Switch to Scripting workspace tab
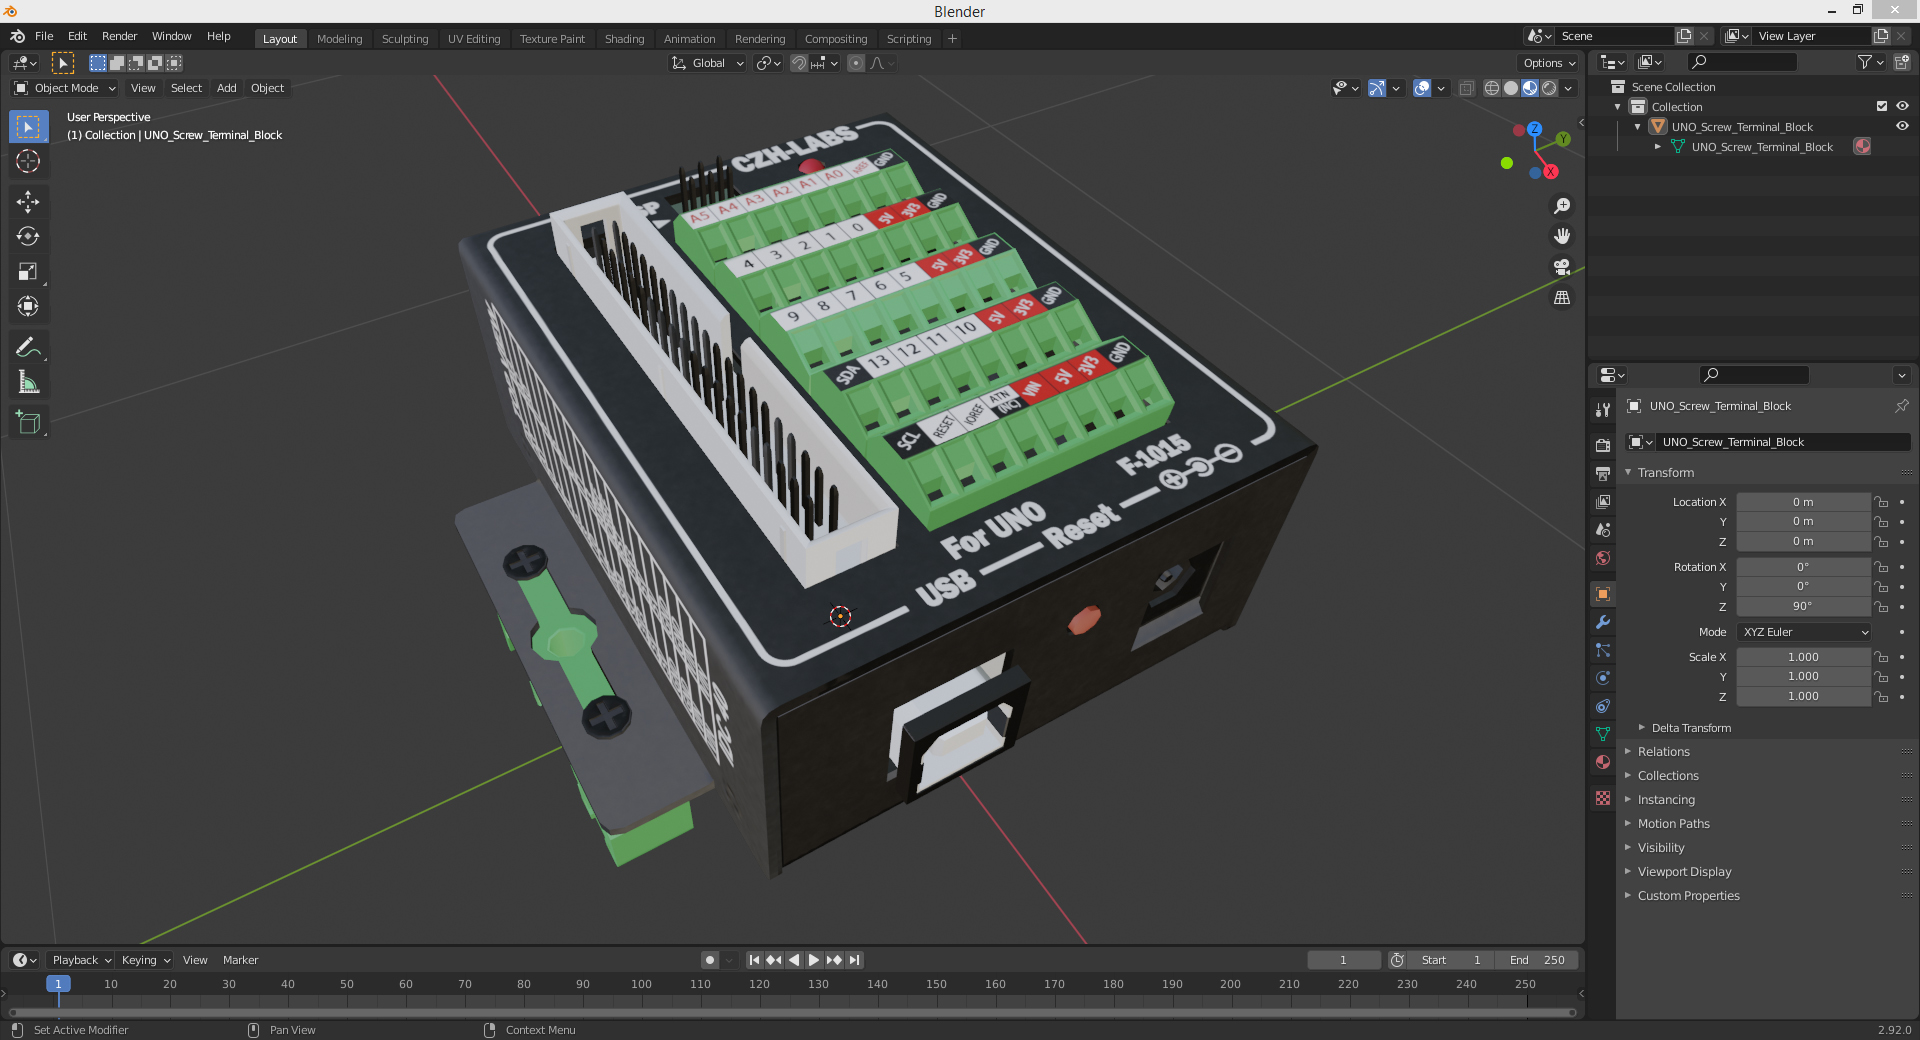Viewport: 1920px width, 1040px height. pos(908,39)
